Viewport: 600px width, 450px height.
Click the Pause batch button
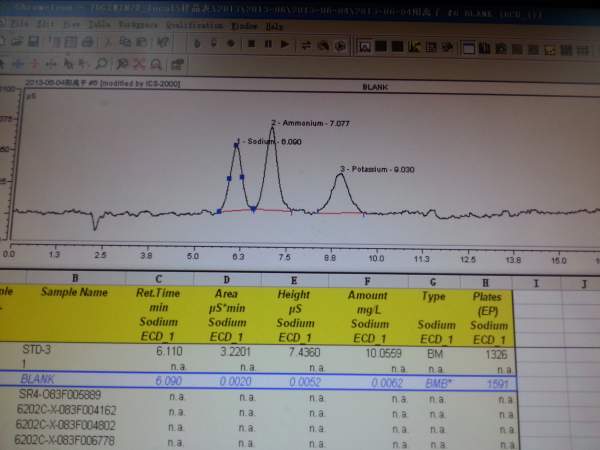click(x=268, y=44)
